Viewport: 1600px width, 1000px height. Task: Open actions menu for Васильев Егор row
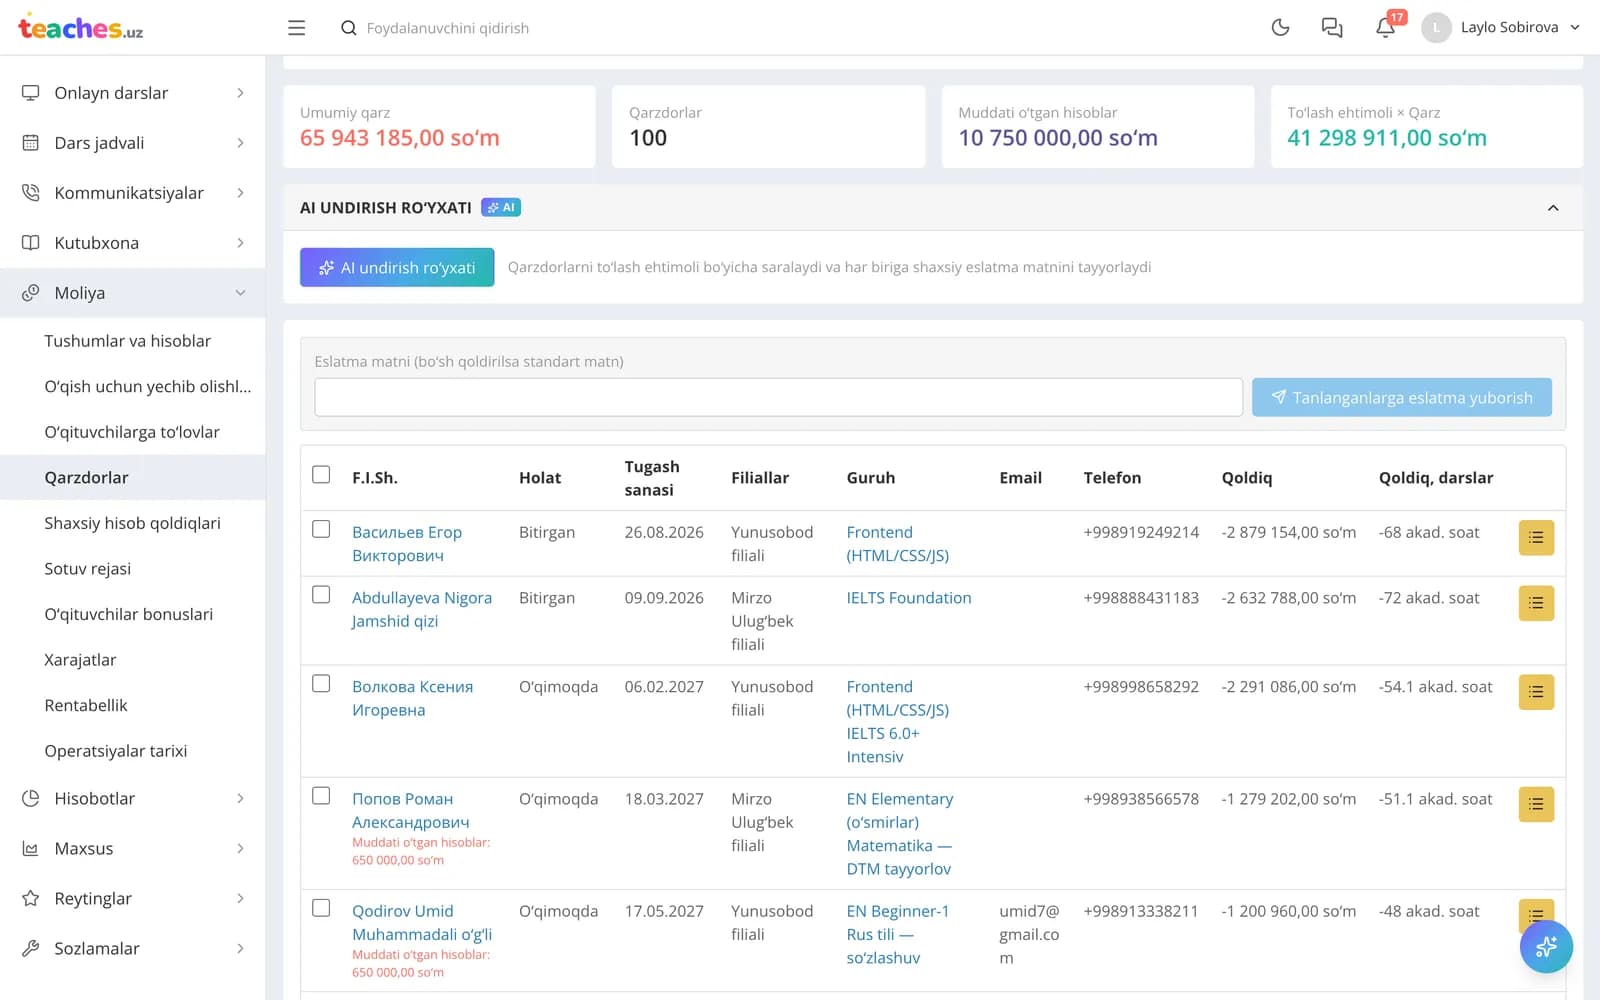pyautogui.click(x=1536, y=538)
